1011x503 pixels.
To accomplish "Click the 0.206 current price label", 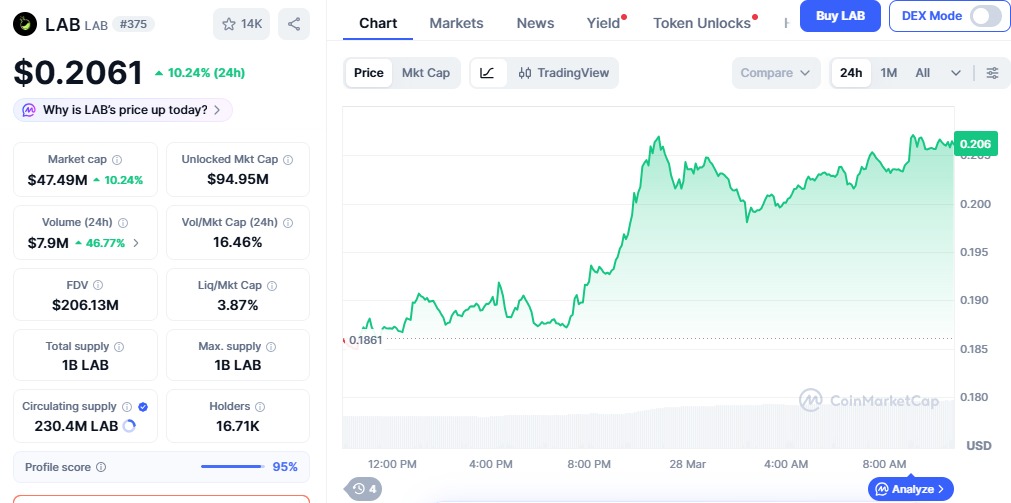I will tap(976, 143).
